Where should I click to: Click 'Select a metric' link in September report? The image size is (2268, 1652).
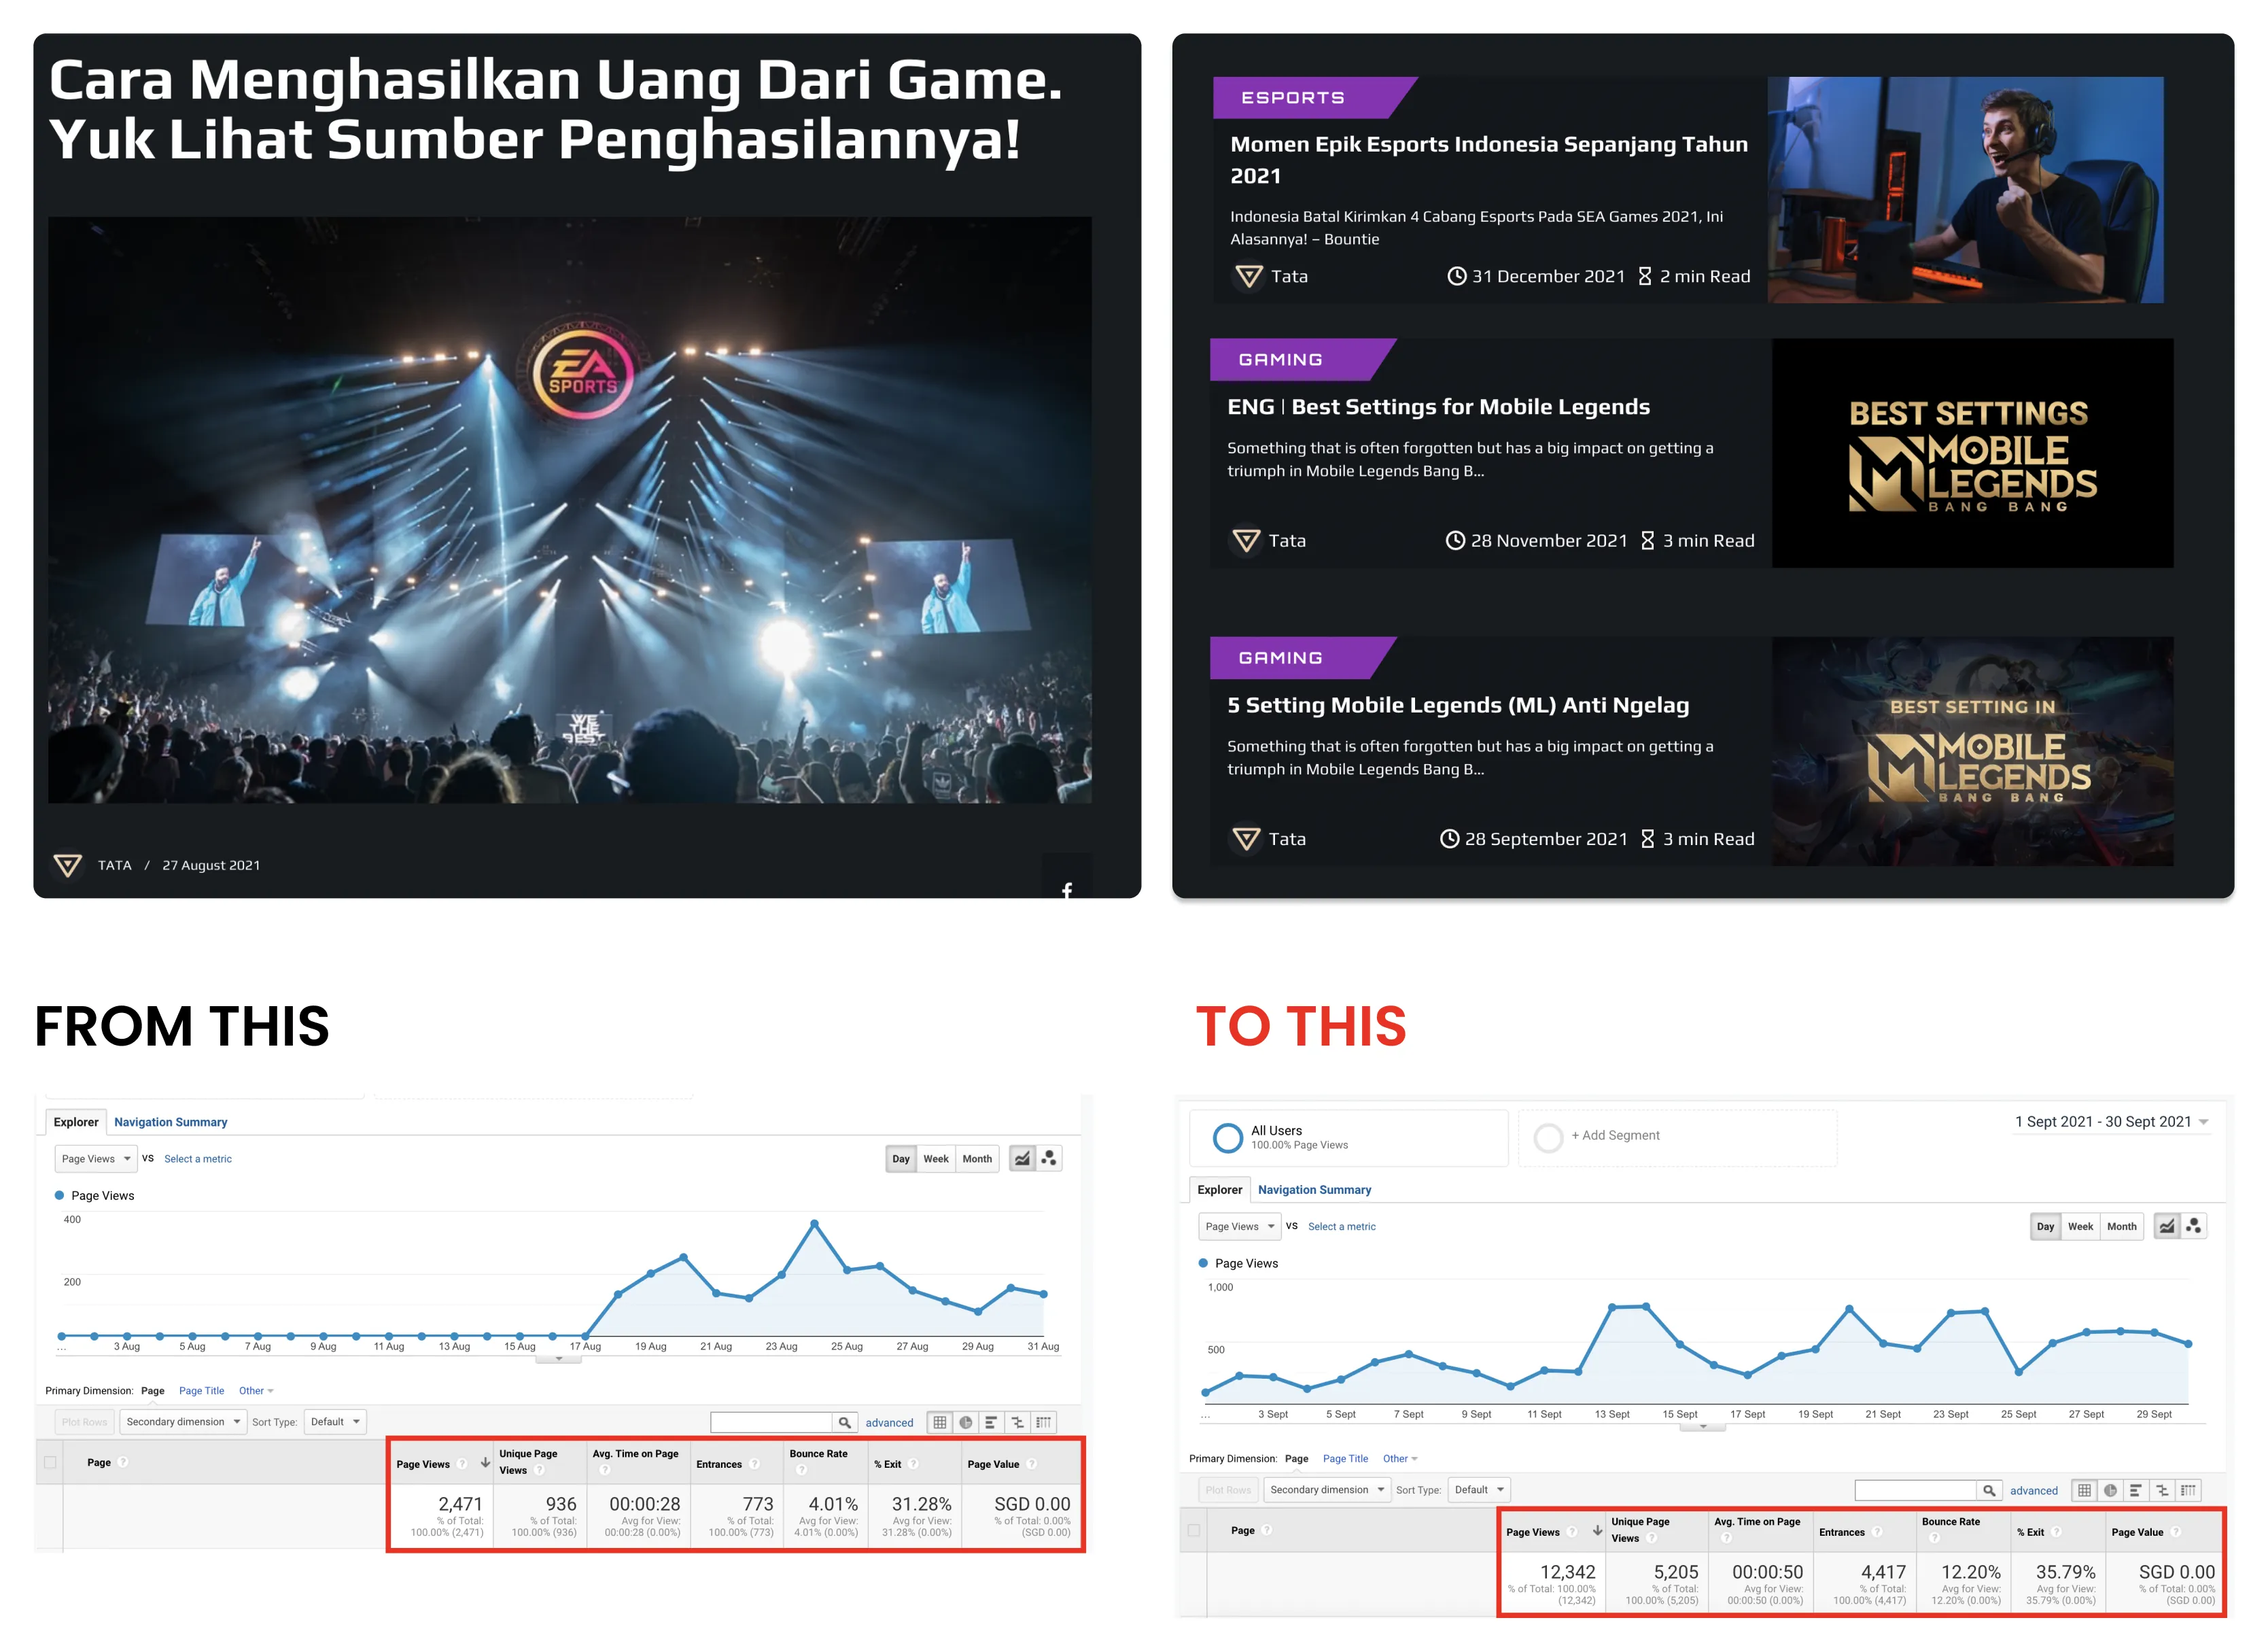pos(1341,1227)
